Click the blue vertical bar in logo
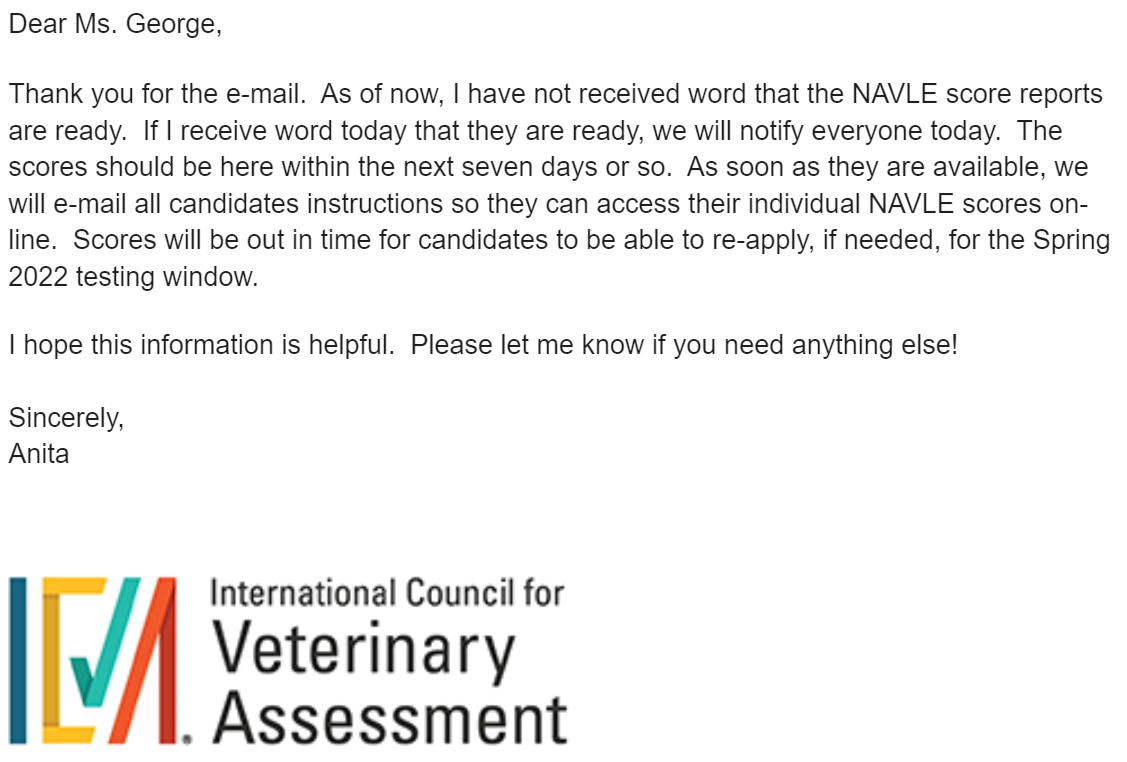The height and width of the screenshot is (762, 1127). coord(19,660)
